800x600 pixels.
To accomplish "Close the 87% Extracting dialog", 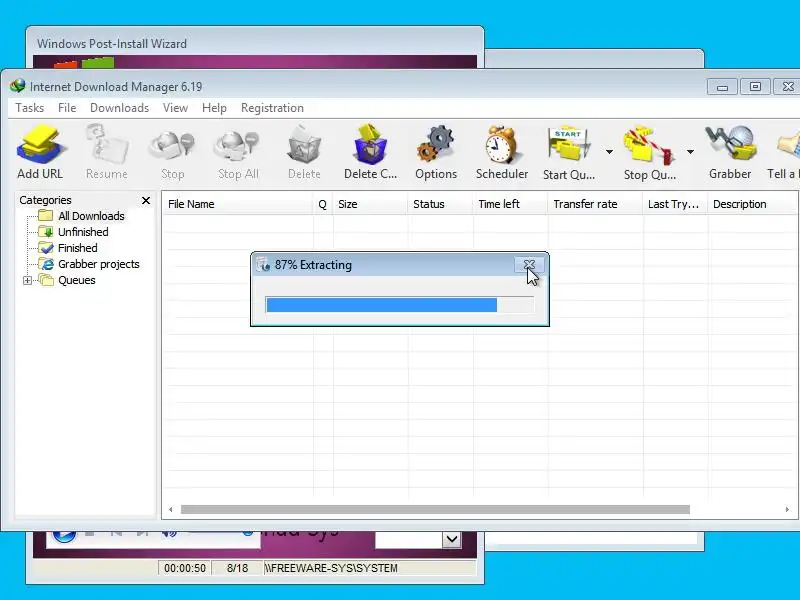I will (529, 265).
